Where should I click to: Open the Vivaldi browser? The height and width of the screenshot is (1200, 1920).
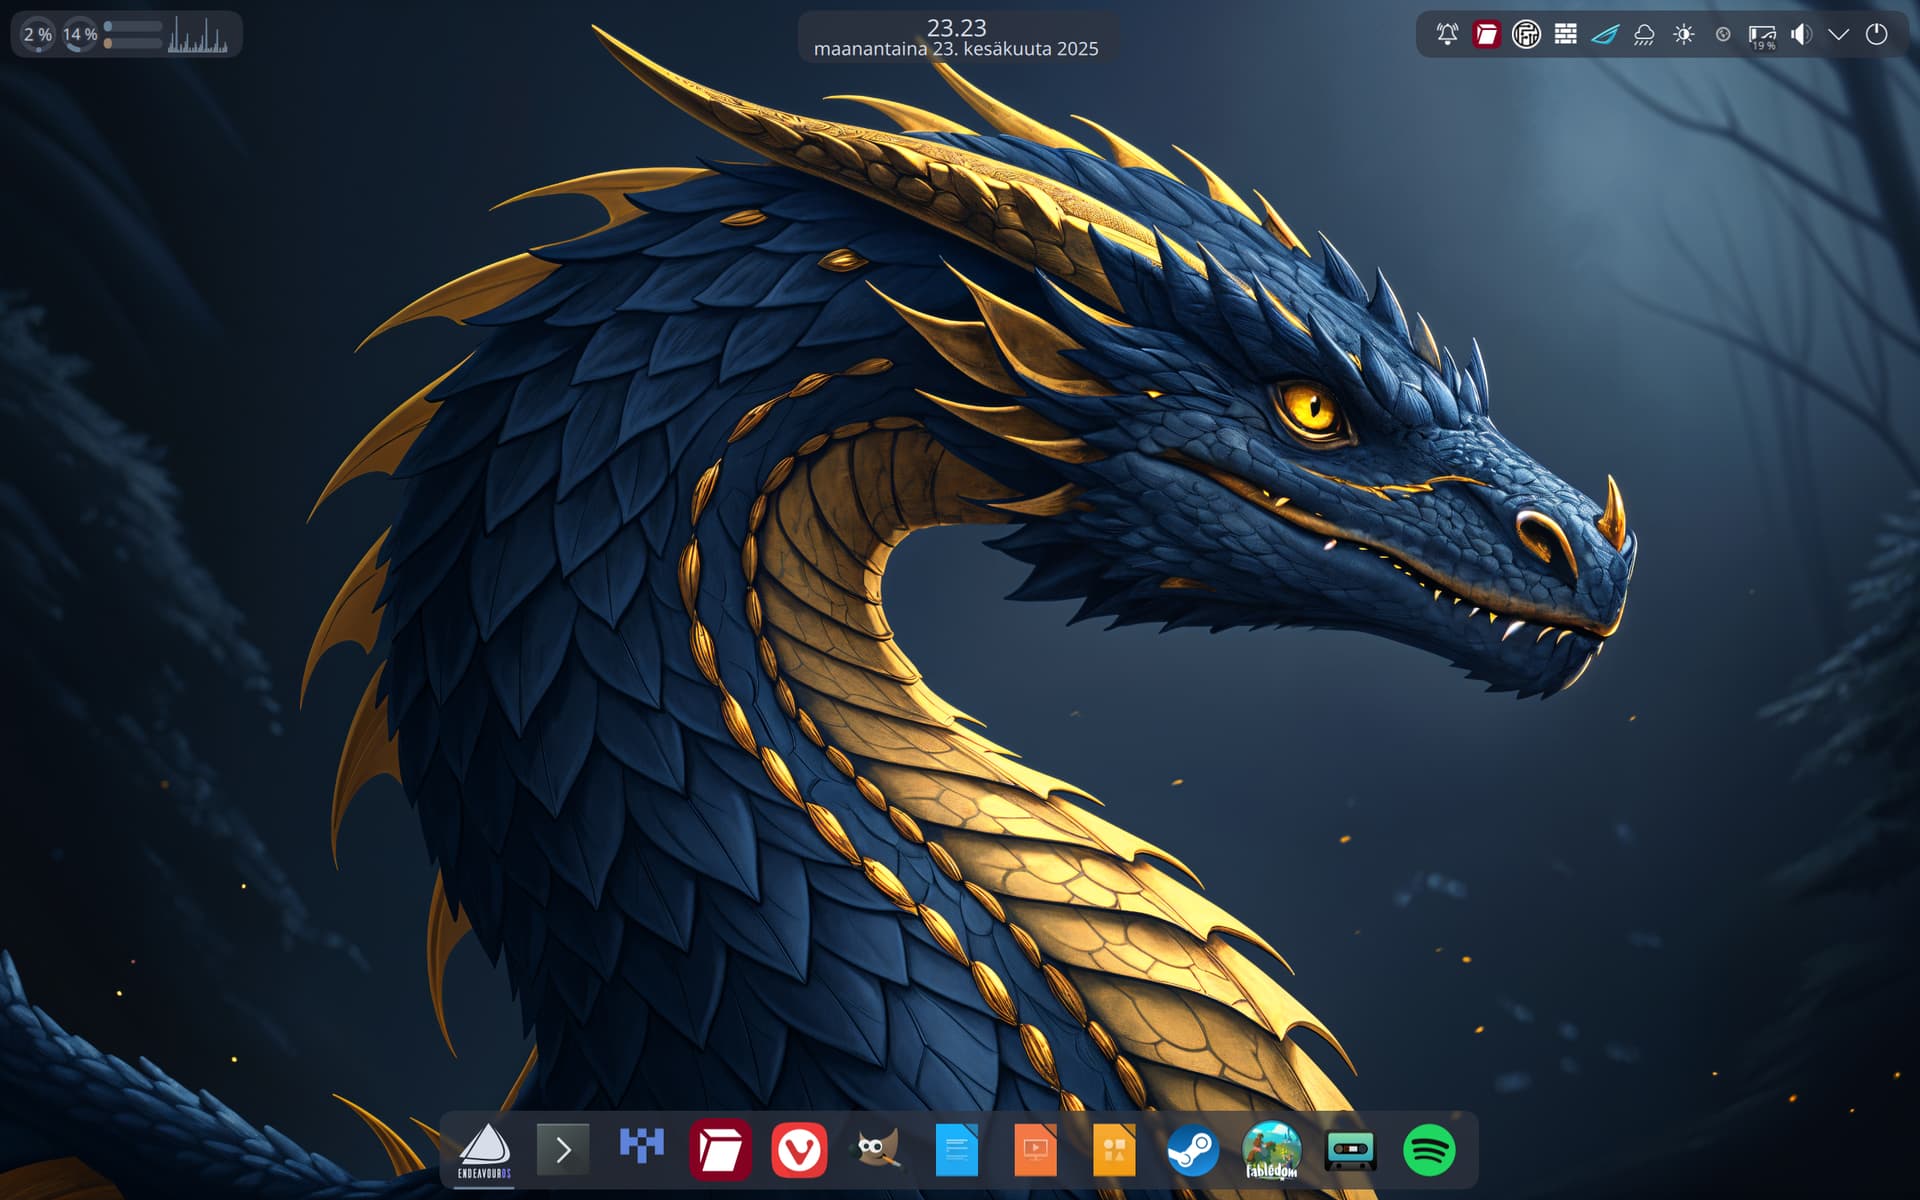[799, 1150]
